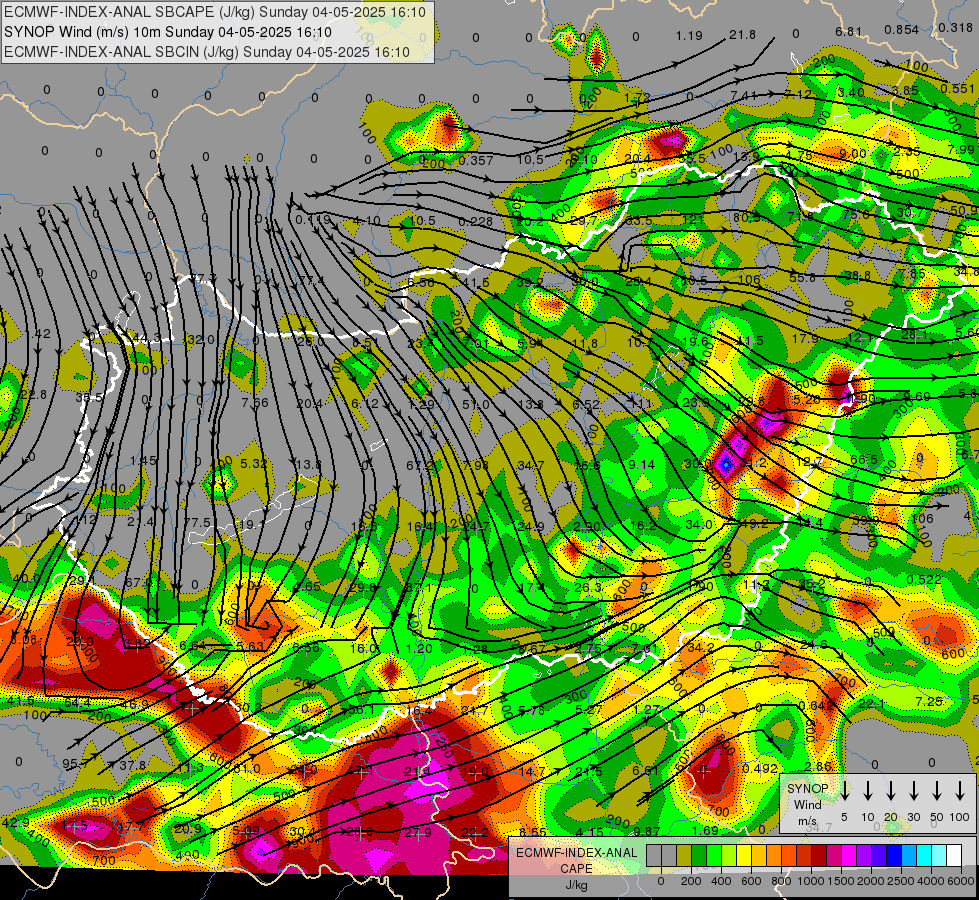The image size is (979, 900).
Task: Click the 'SYNOP Wind m/s' legend label
Action: coord(807,804)
